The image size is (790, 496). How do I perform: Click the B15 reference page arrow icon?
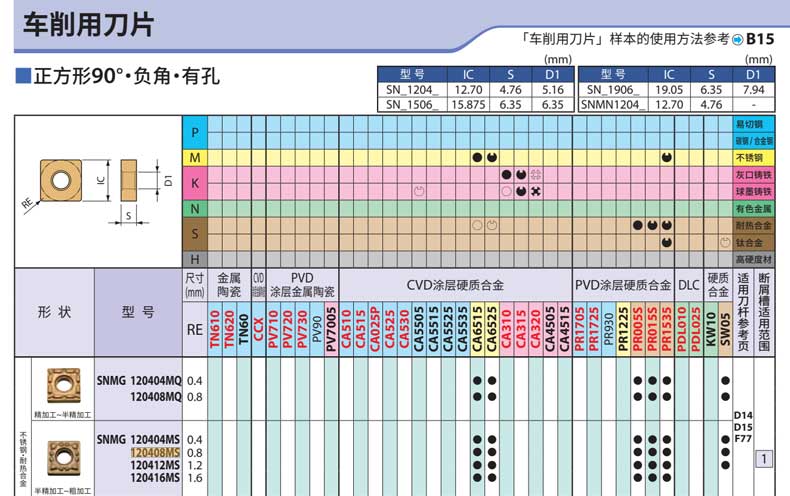737,40
